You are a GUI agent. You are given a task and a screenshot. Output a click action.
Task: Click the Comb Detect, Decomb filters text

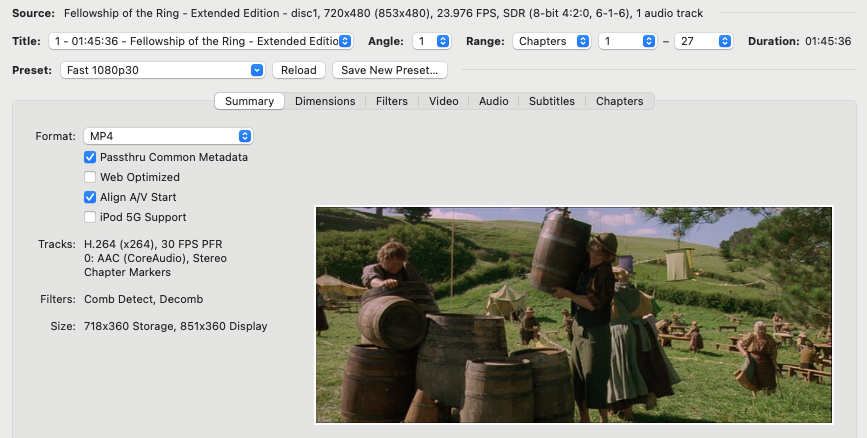pos(143,299)
